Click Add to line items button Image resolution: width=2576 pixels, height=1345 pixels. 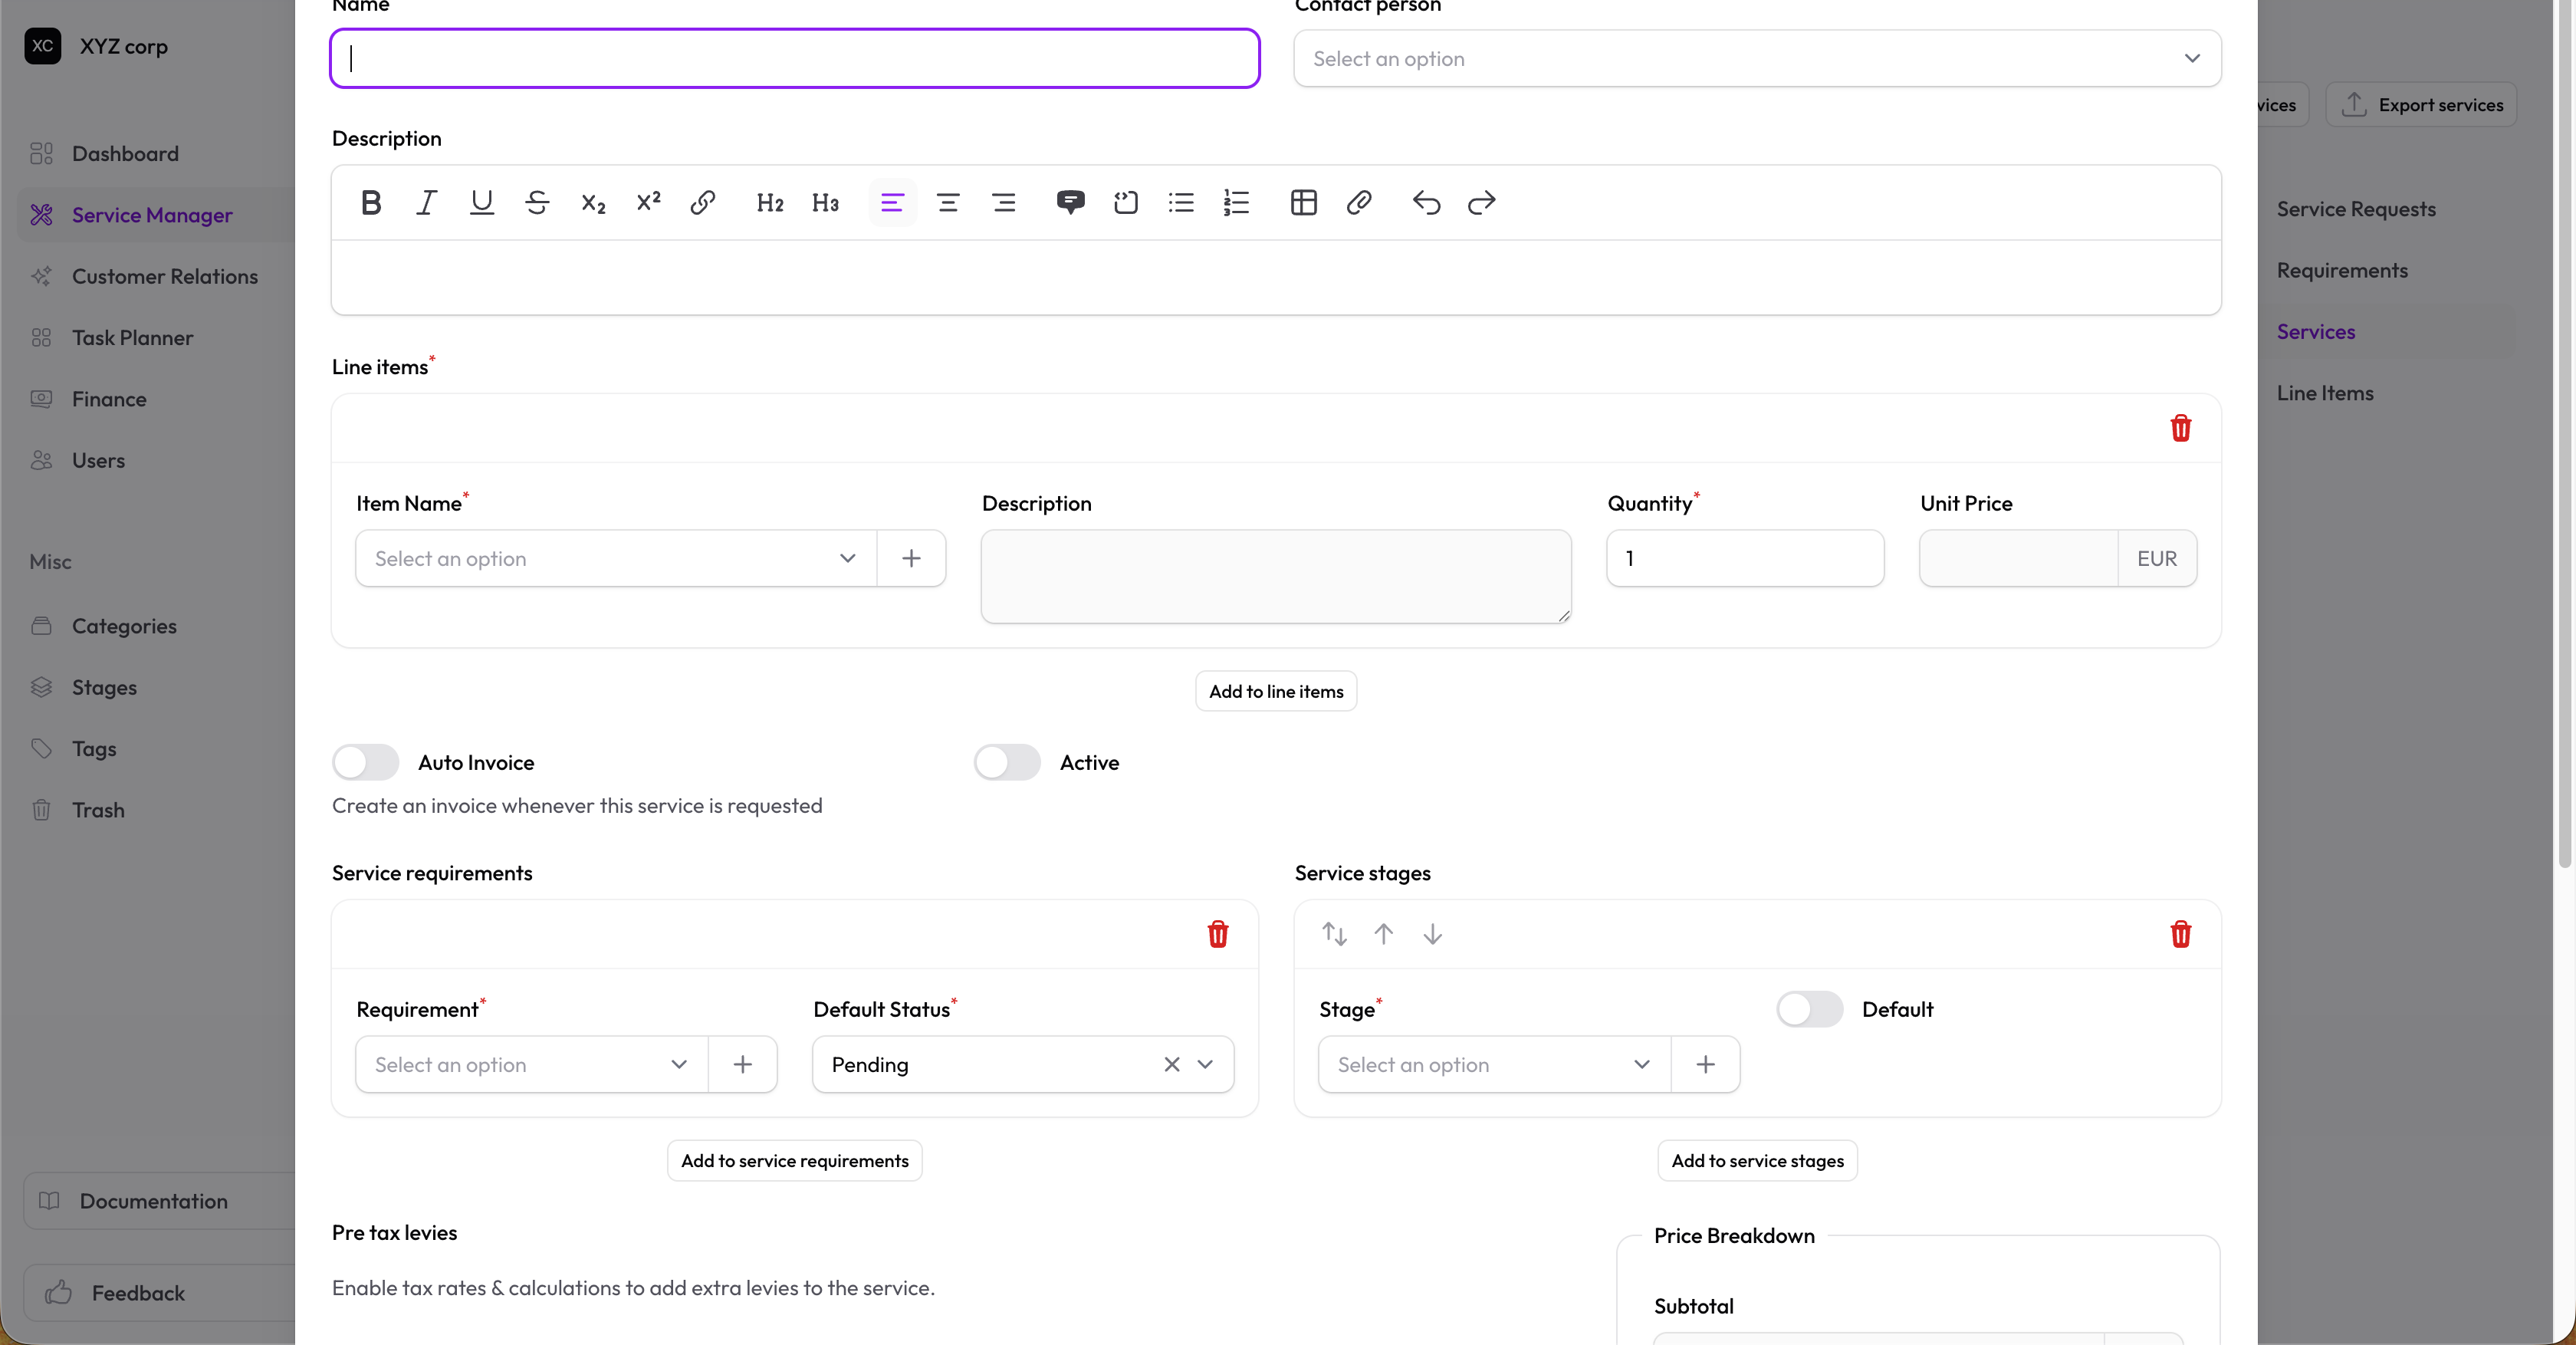(1276, 691)
